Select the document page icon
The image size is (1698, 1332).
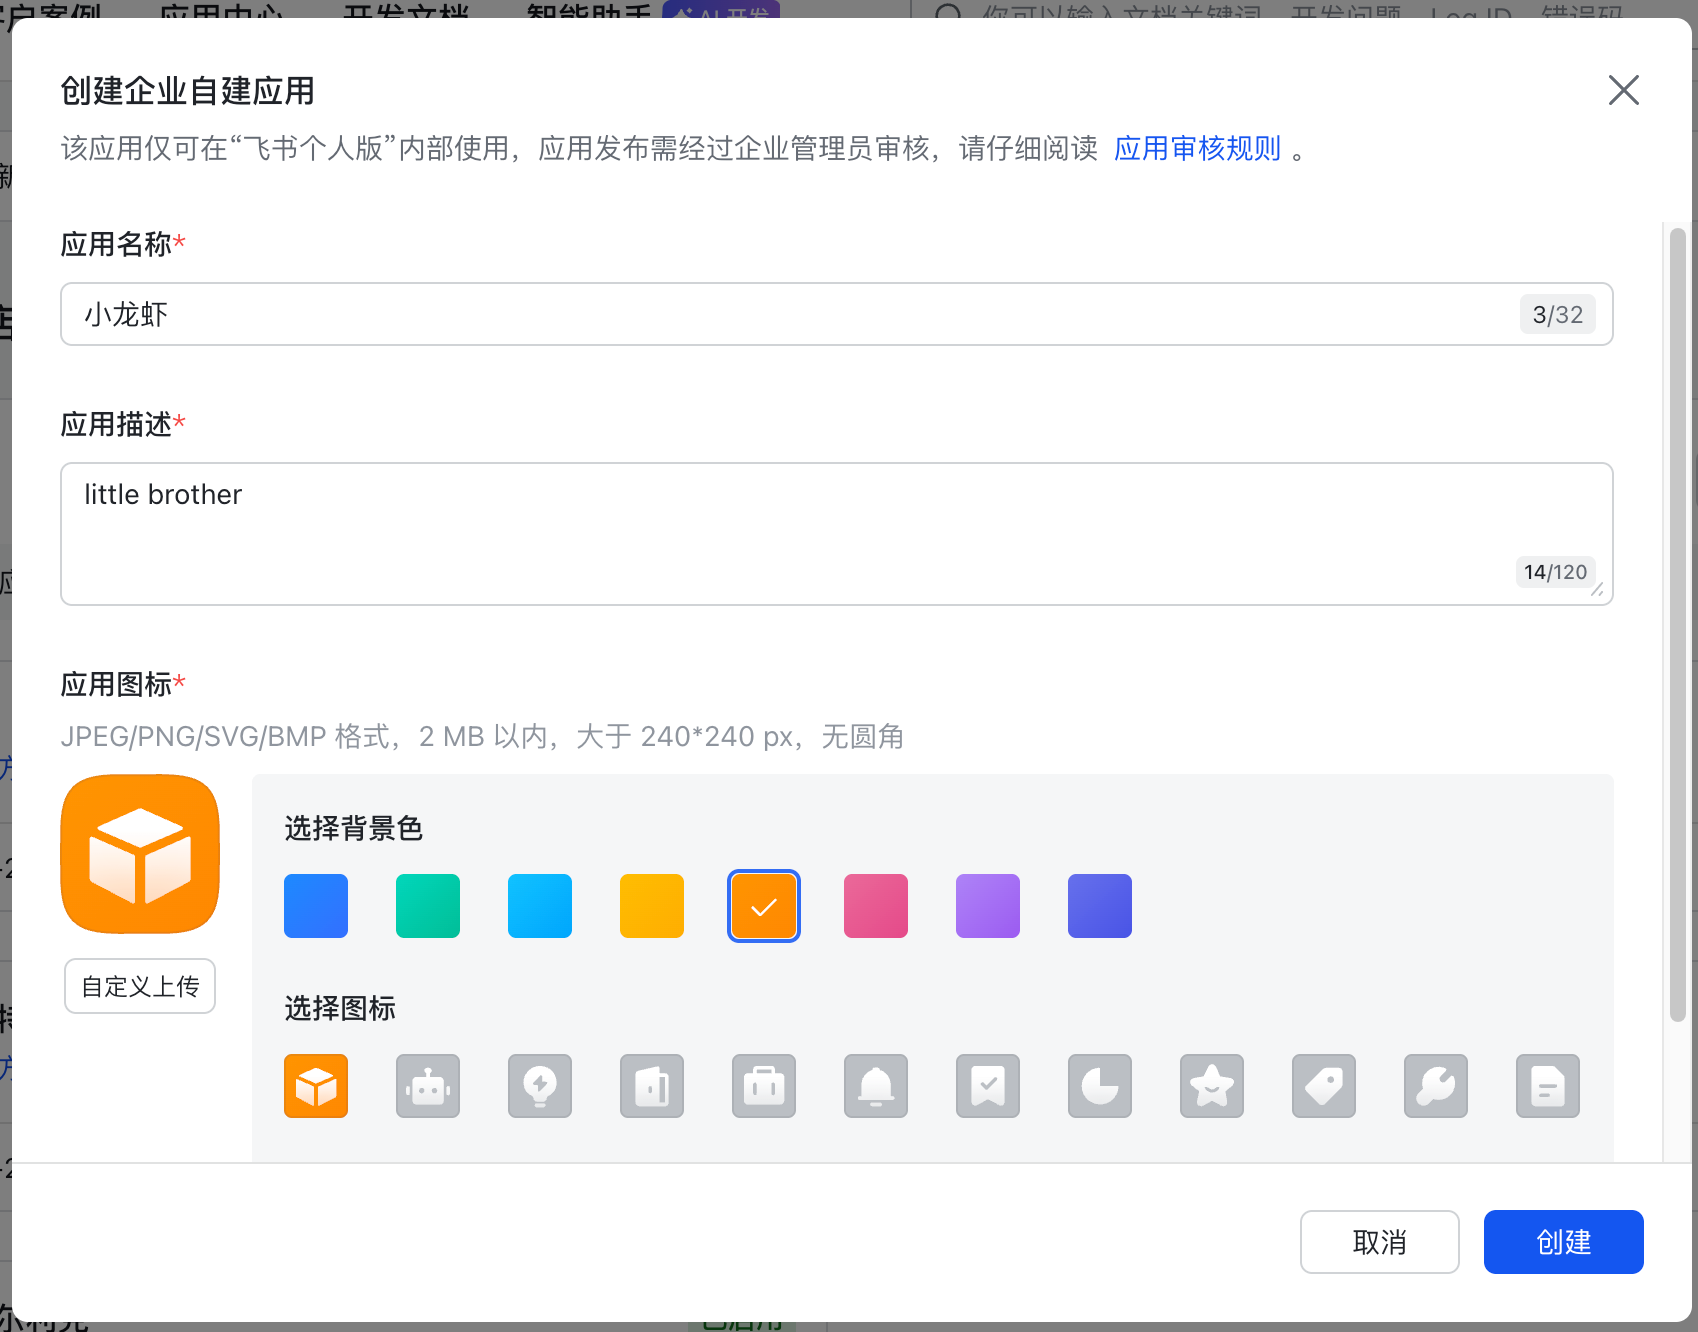tap(1548, 1086)
